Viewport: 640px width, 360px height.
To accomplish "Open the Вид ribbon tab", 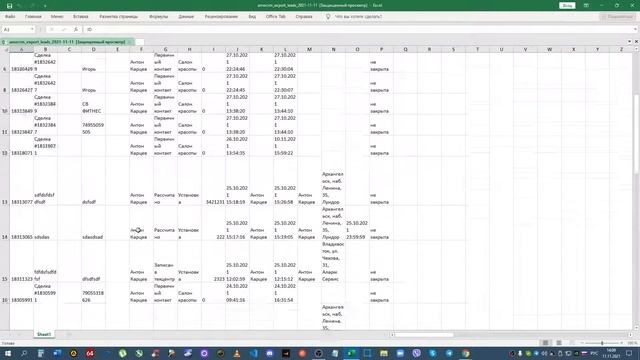I will [252, 17].
